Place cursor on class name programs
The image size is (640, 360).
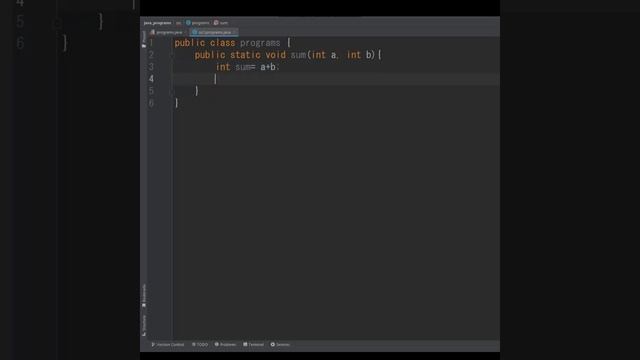(x=260, y=43)
